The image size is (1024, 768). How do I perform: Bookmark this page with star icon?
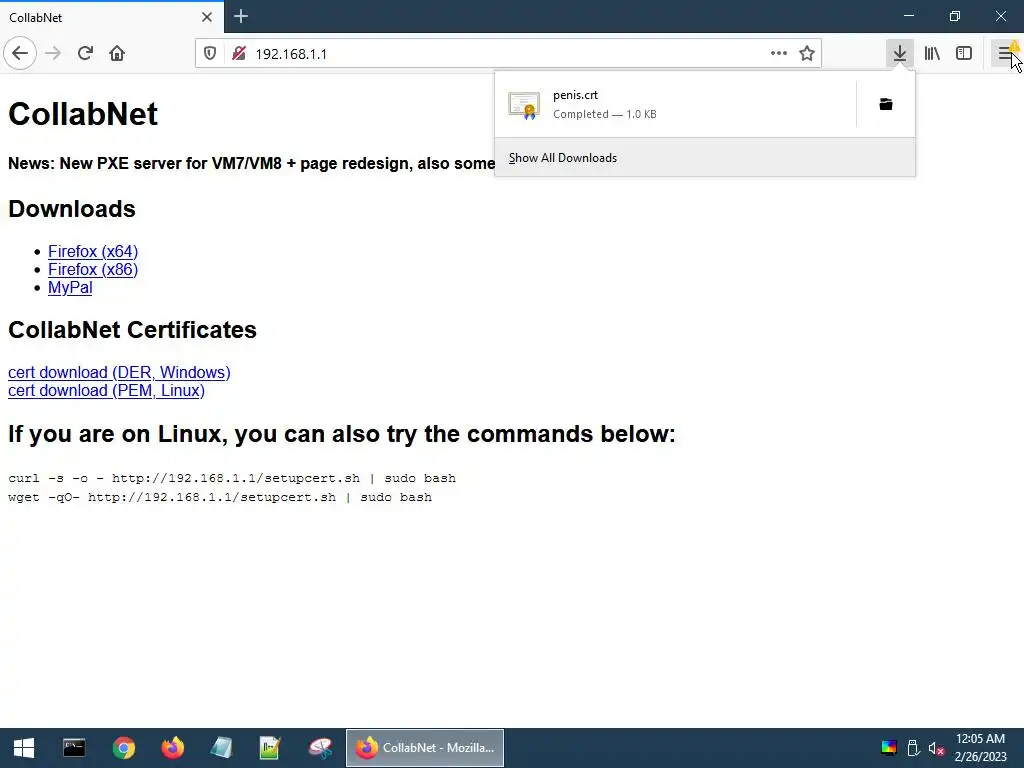pyautogui.click(x=807, y=53)
